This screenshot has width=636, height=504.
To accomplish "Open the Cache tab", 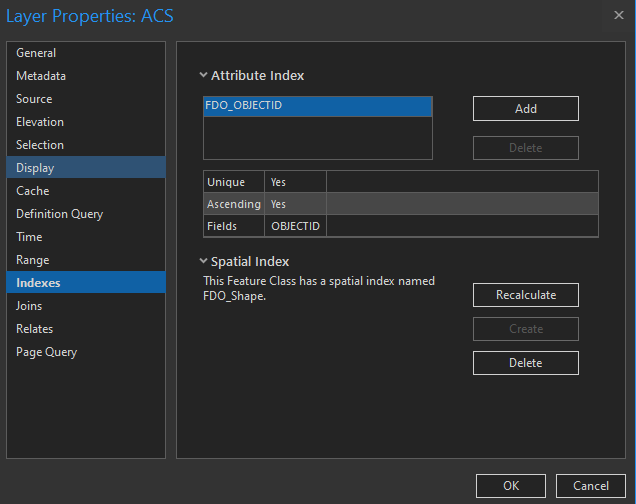I will (x=32, y=191).
